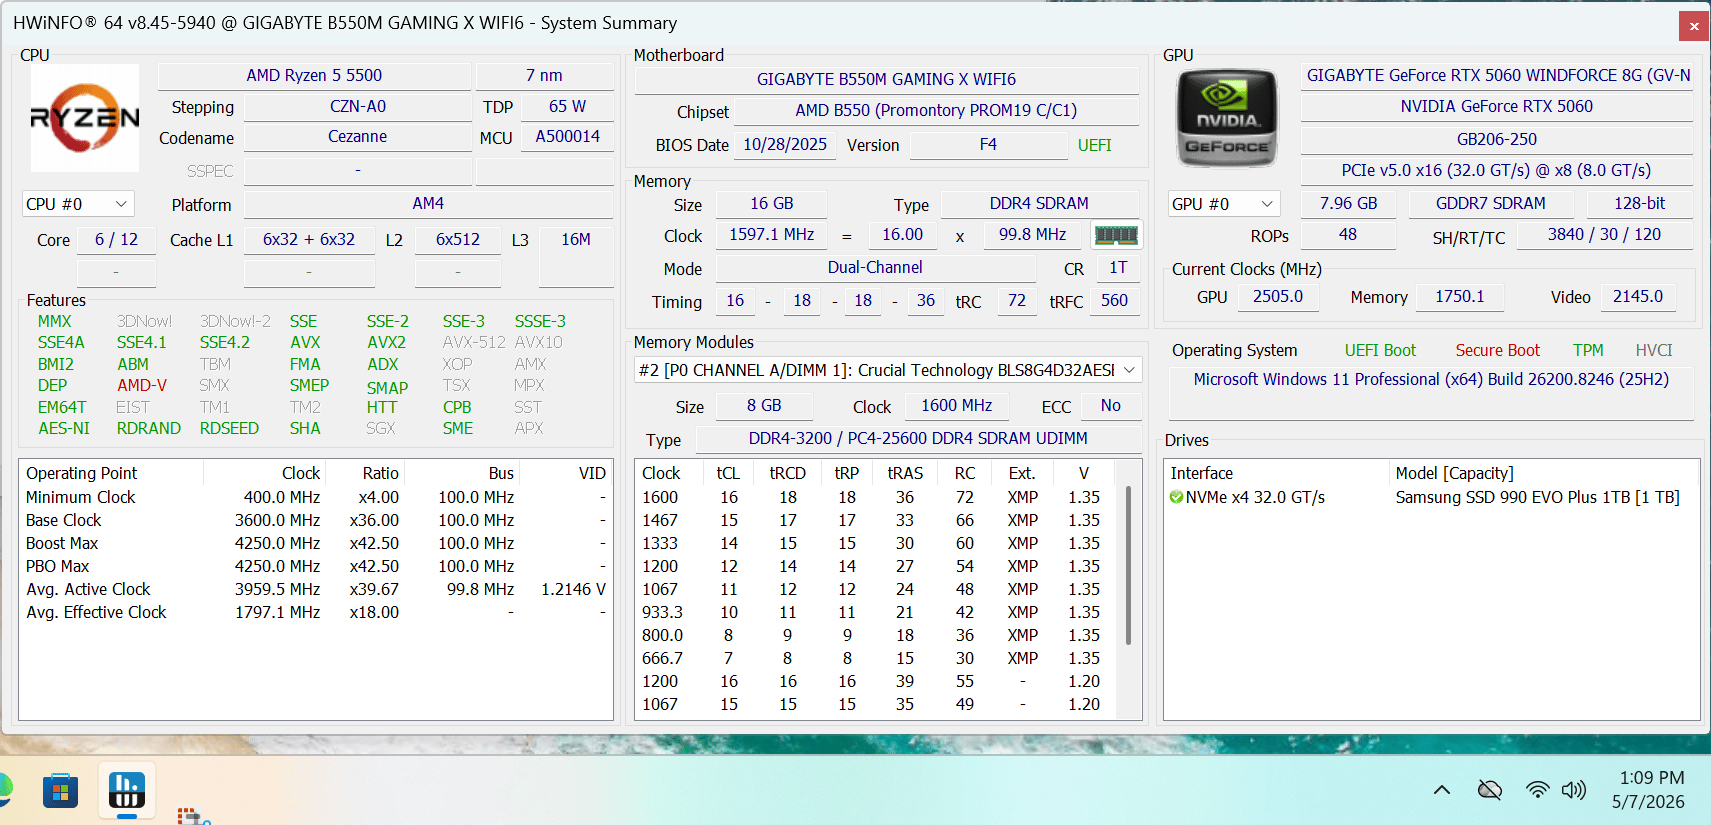Open the GPU #0 selector dropdown
Screen dimensions: 1711x825
click(x=1224, y=204)
